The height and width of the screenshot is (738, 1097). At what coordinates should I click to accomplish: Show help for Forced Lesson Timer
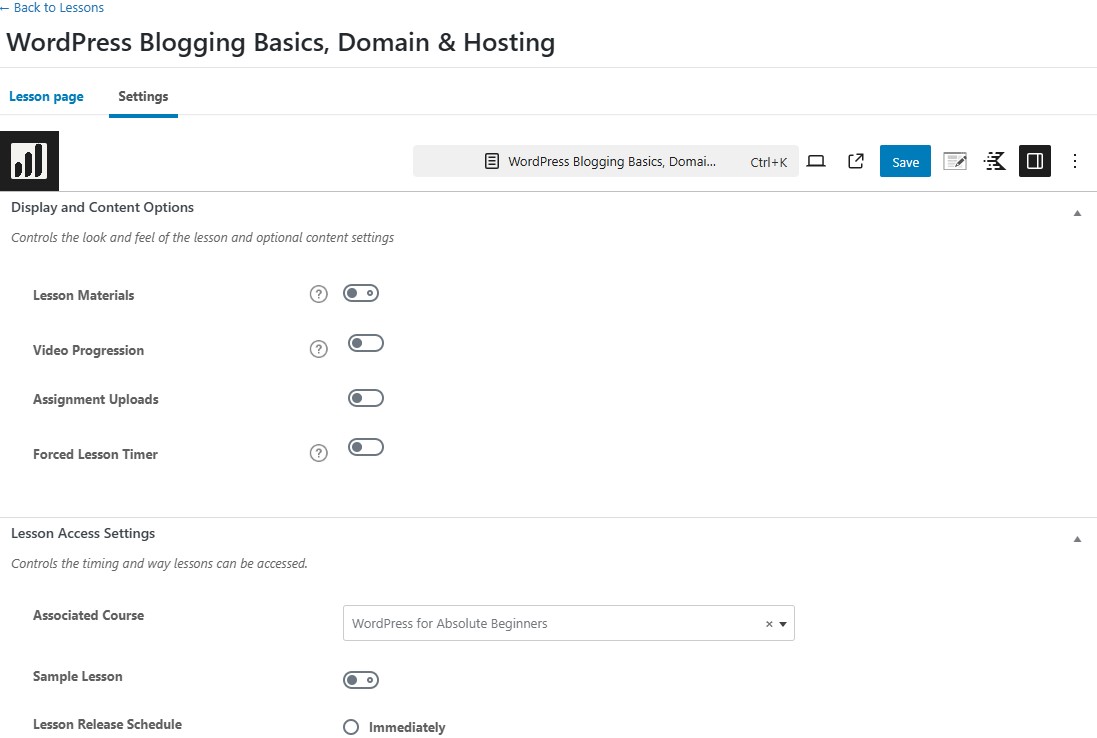[x=318, y=453]
